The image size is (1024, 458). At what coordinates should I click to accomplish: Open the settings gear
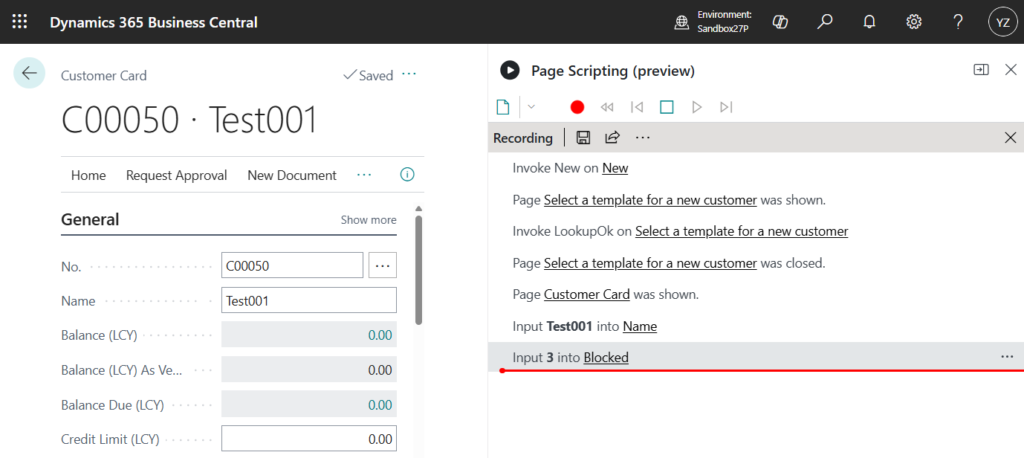coord(913,22)
